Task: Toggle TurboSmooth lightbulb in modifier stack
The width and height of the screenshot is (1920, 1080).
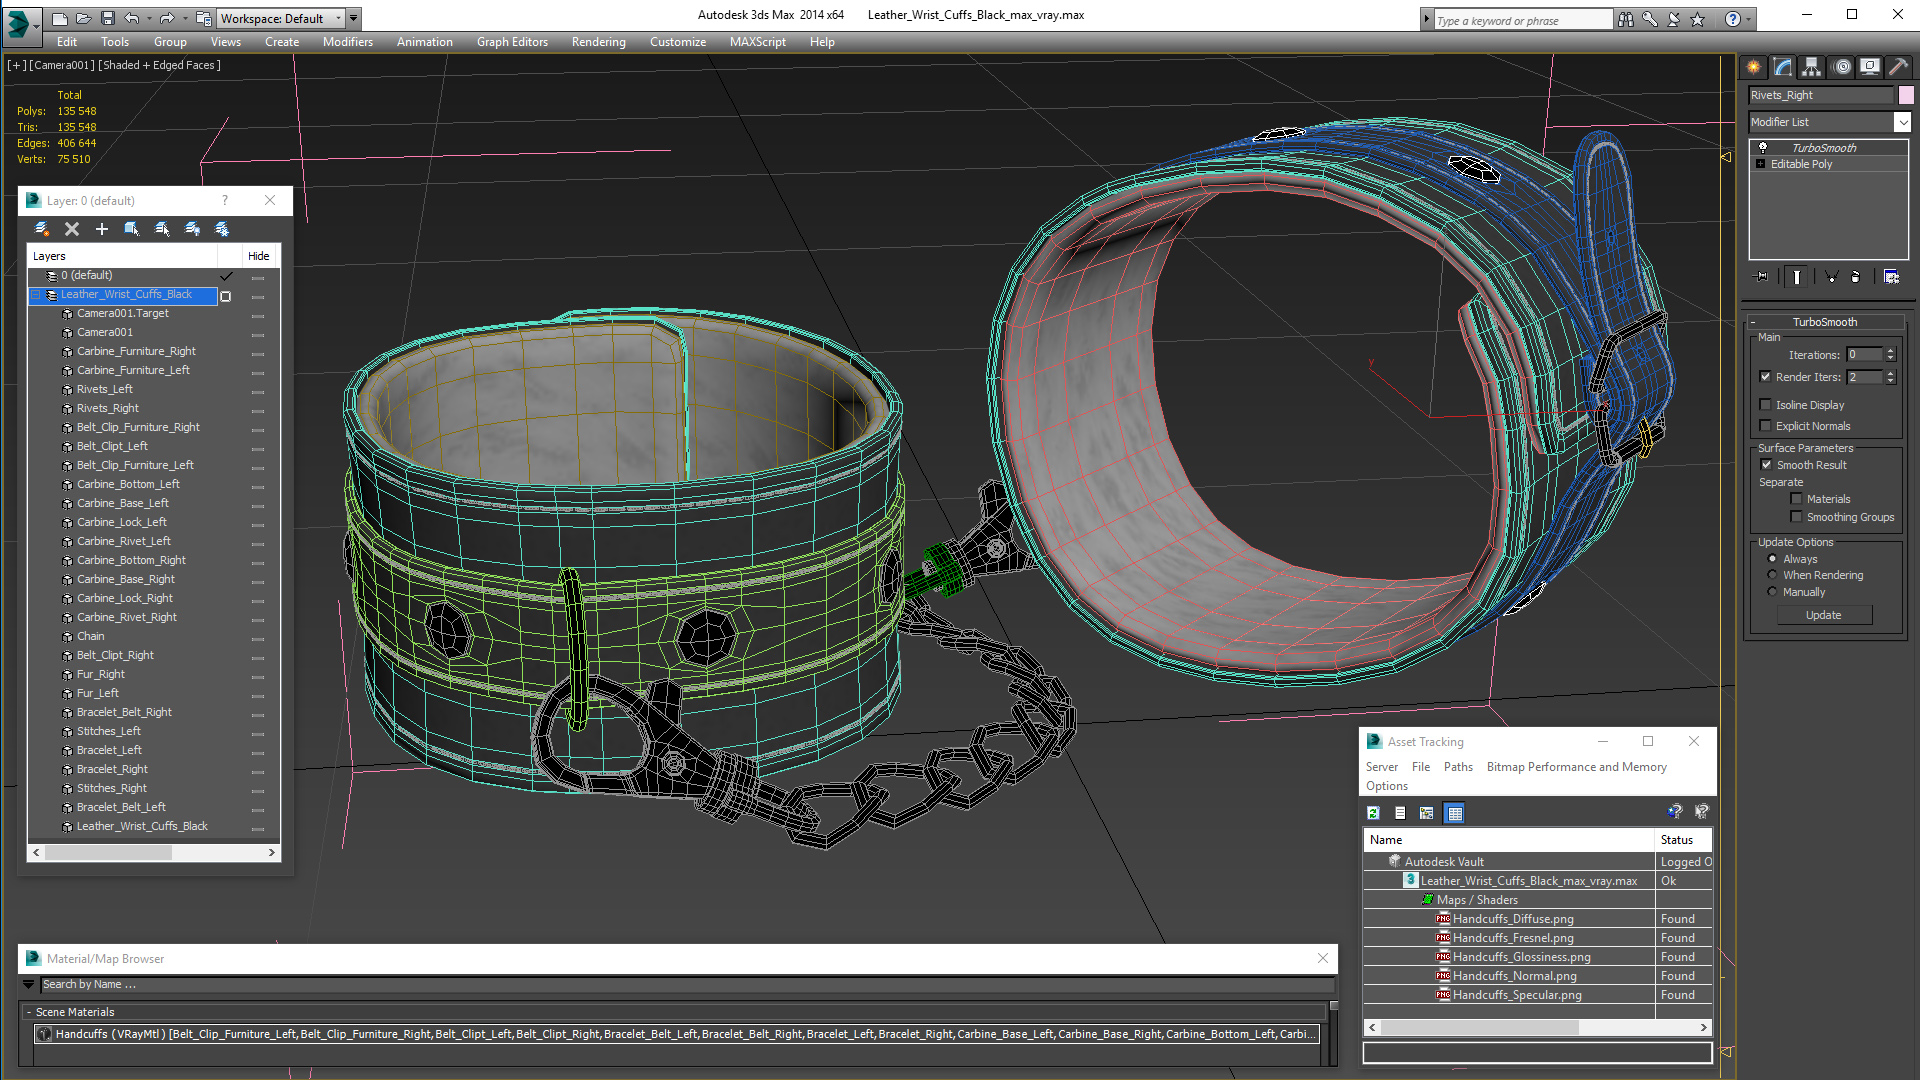Action: tap(1763, 147)
